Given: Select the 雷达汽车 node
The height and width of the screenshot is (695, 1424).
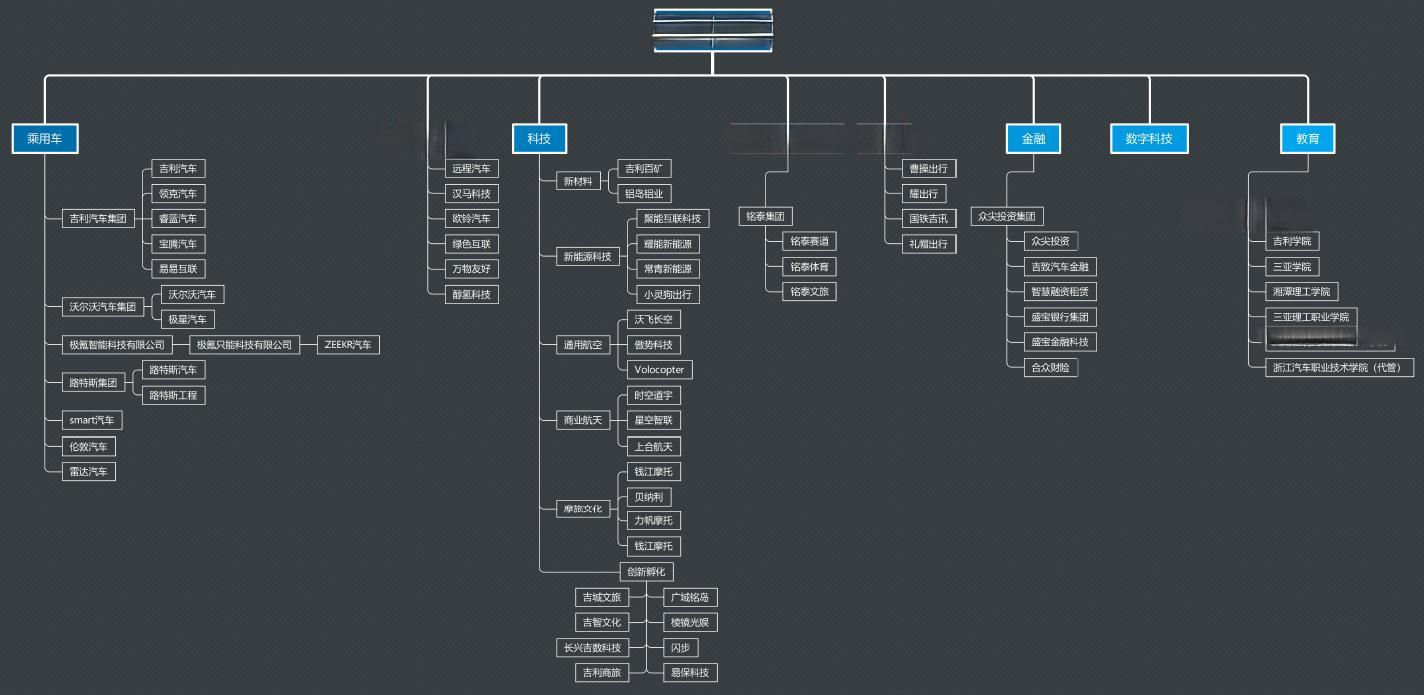Looking at the screenshot, I should click(x=88, y=471).
